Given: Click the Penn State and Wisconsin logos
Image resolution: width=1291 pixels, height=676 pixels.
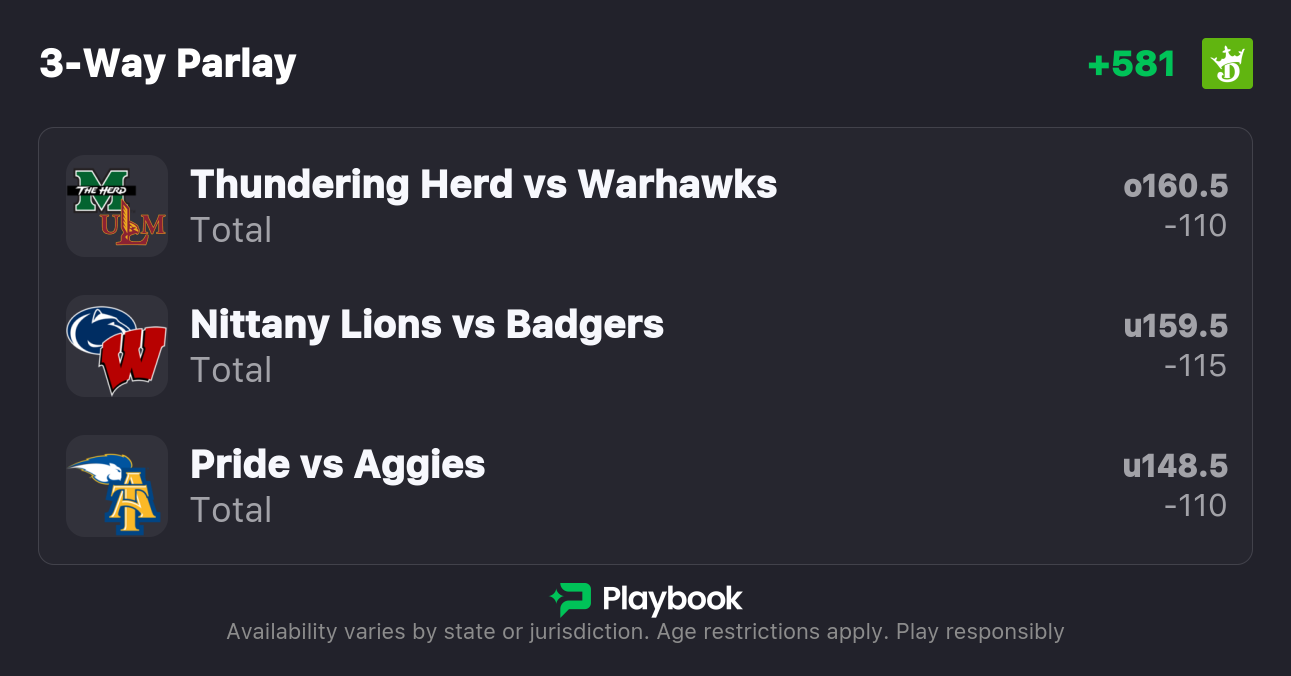Looking at the screenshot, I should tap(117, 346).
